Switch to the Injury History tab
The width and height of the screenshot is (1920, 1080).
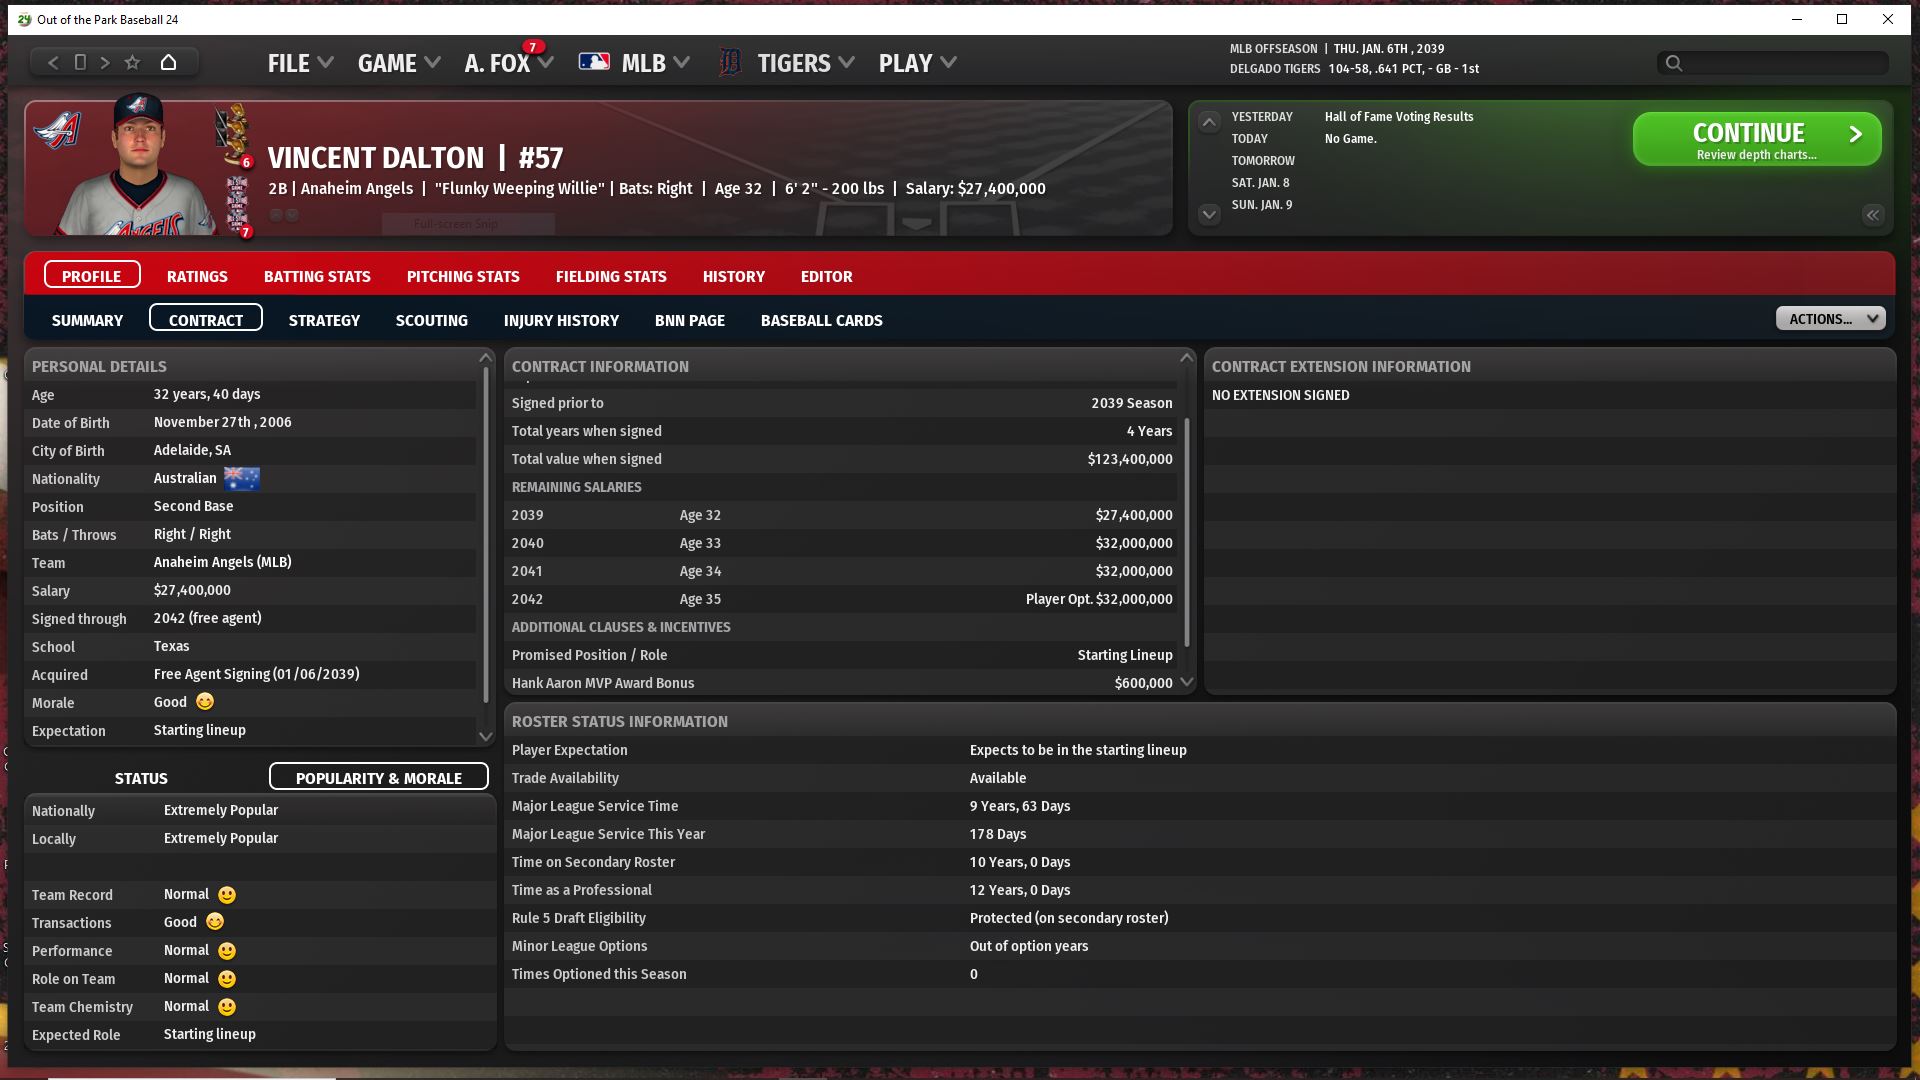tap(561, 319)
